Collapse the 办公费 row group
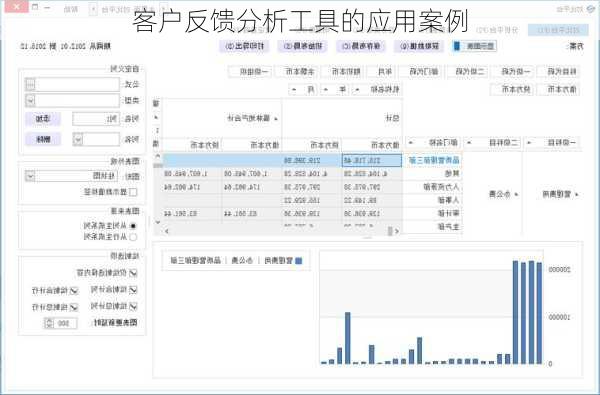The height and width of the screenshot is (395, 600). (x=515, y=195)
